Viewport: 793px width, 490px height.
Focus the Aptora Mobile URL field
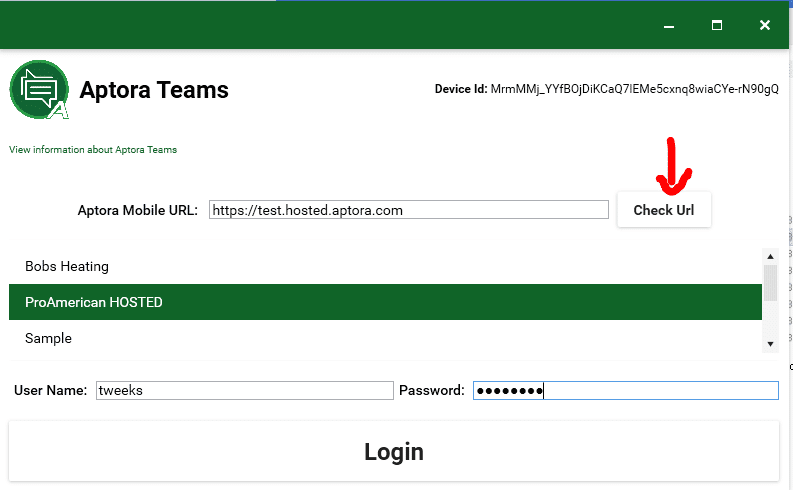tap(409, 210)
